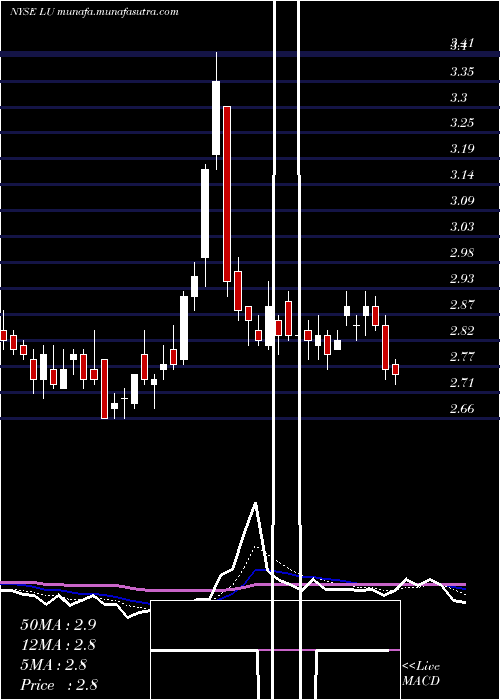Select the 50MA : 2.9 legend text
This screenshot has height=700, width=500.
click(58, 625)
